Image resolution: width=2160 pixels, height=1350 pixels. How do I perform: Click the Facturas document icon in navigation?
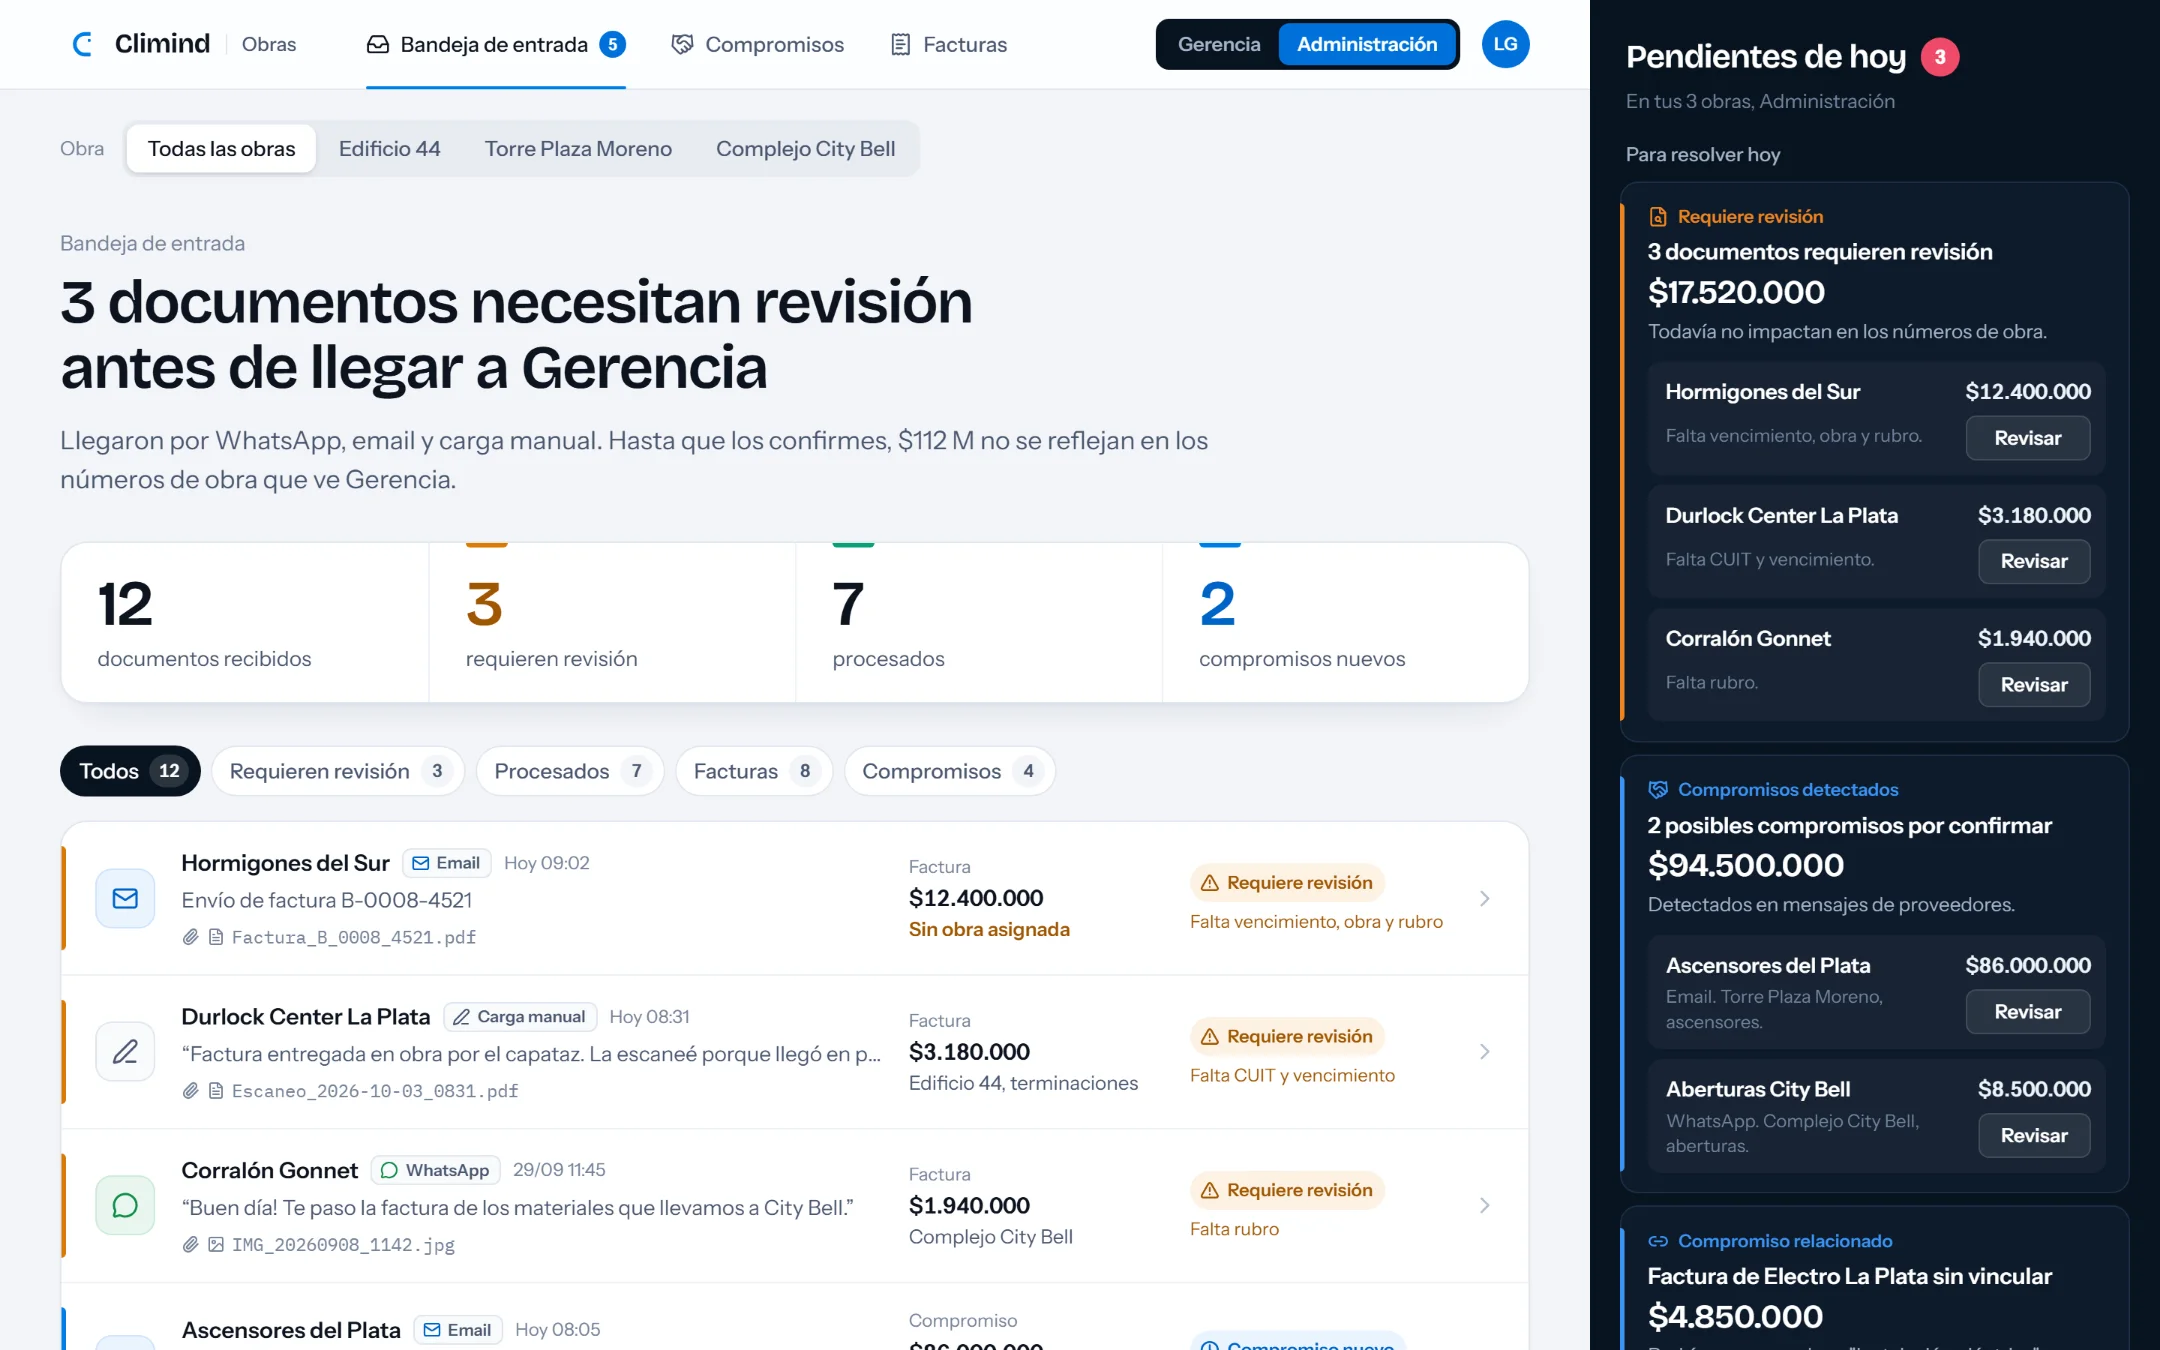(x=901, y=44)
